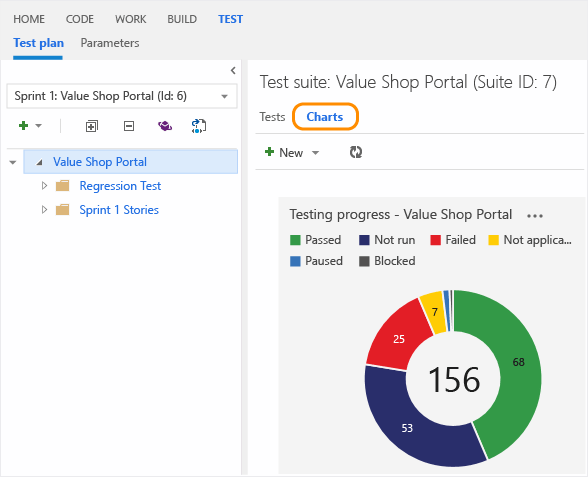Click the purple test plan settings icon
588x477 pixels.
pyautogui.click(x=165, y=126)
